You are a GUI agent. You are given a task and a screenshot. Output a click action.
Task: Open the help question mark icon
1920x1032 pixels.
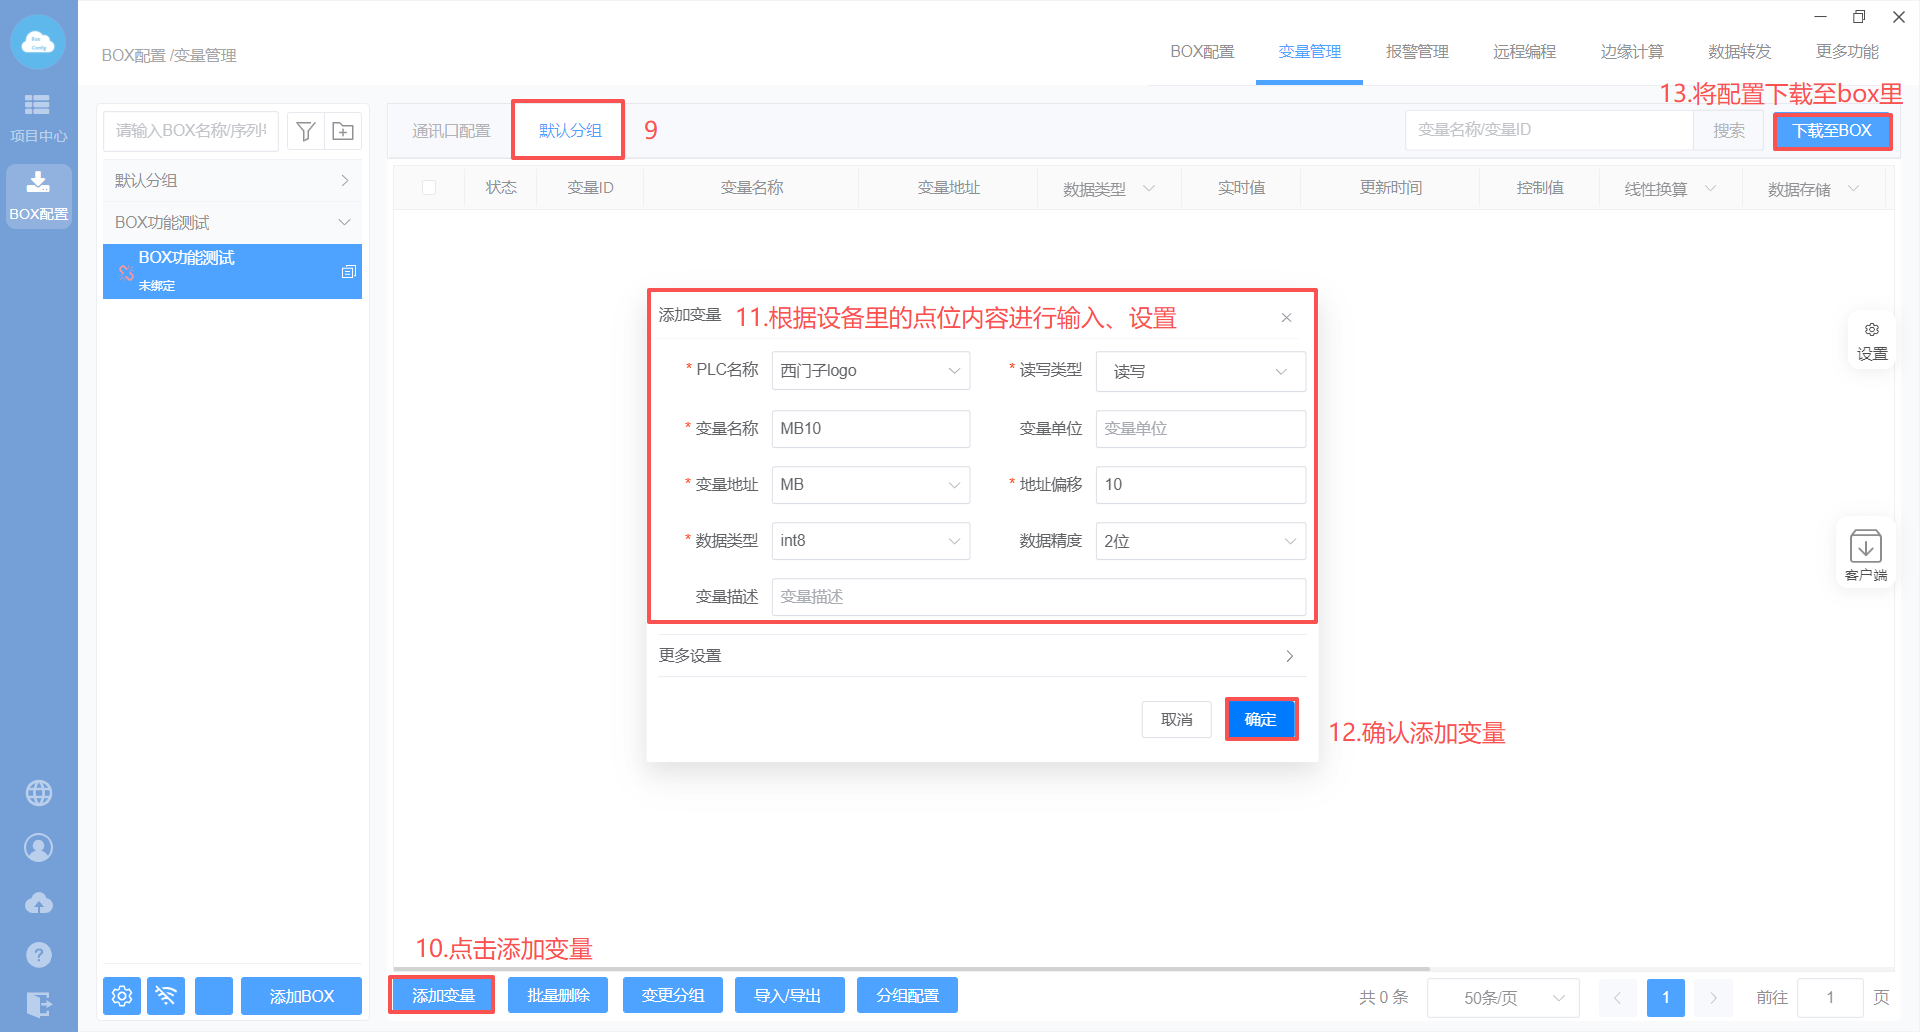pyautogui.click(x=38, y=955)
